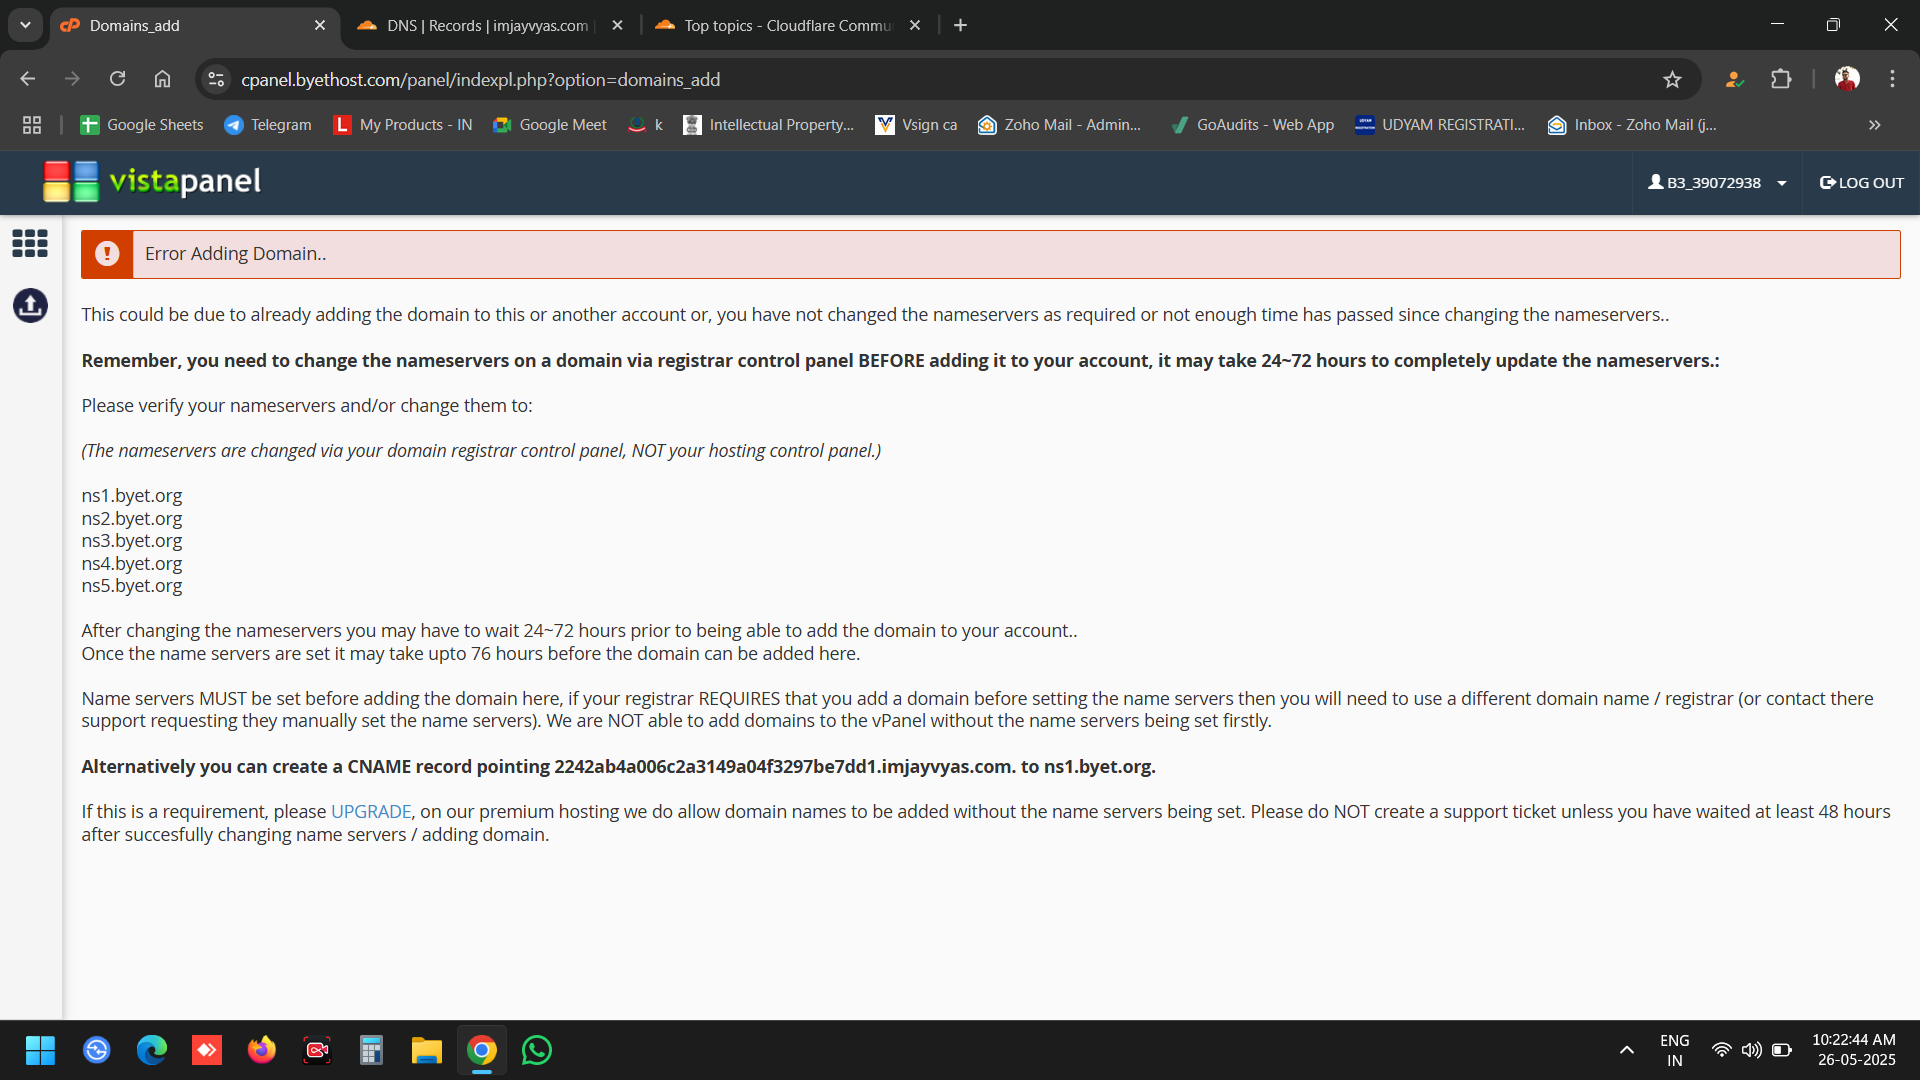Viewport: 1920px width, 1080px height.
Task: Open Chrome three-dot menu
Action: [x=1892, y=79]
